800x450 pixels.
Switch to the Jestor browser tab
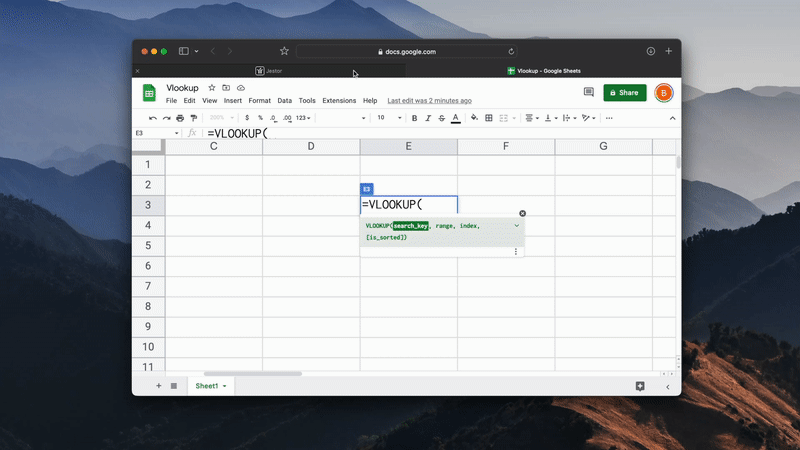click(x=269, y=71)
